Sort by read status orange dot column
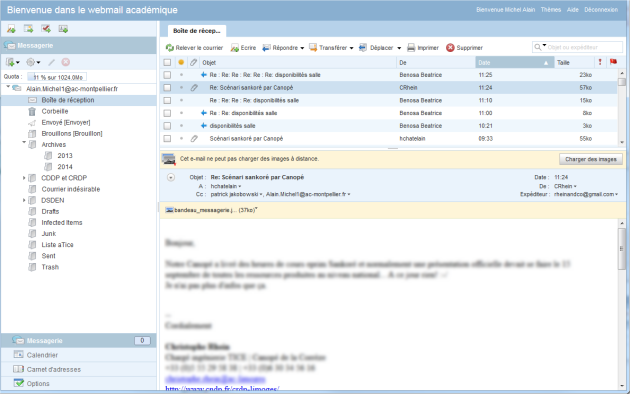This screenshot has width=630, height=394. pos(181,62)
